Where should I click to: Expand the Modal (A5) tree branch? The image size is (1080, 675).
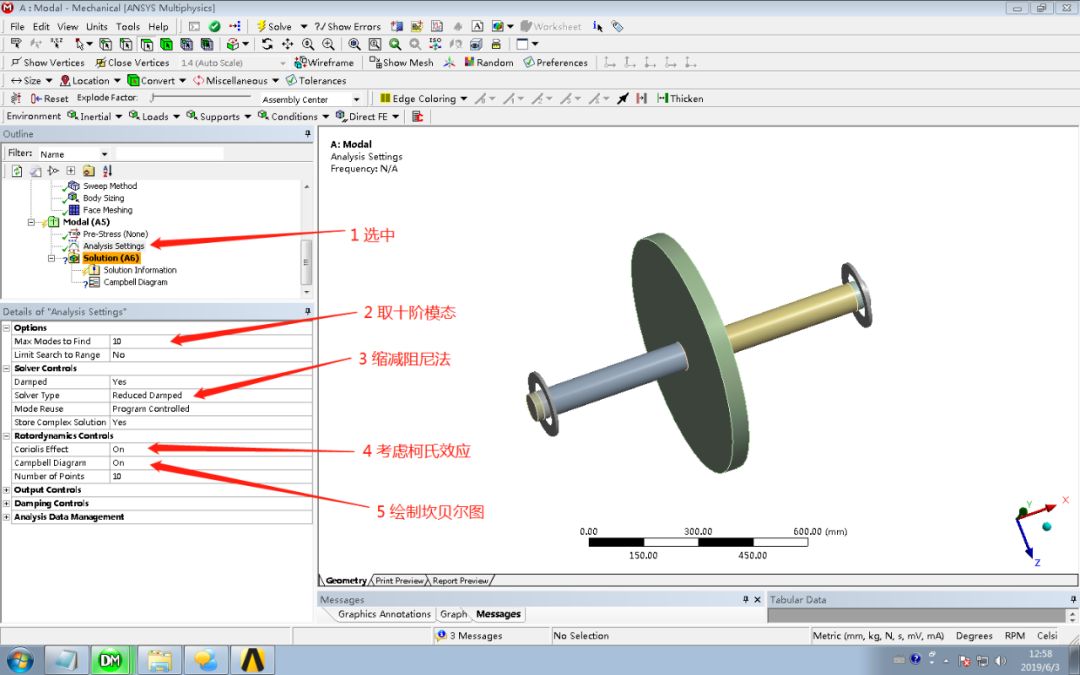30,222
